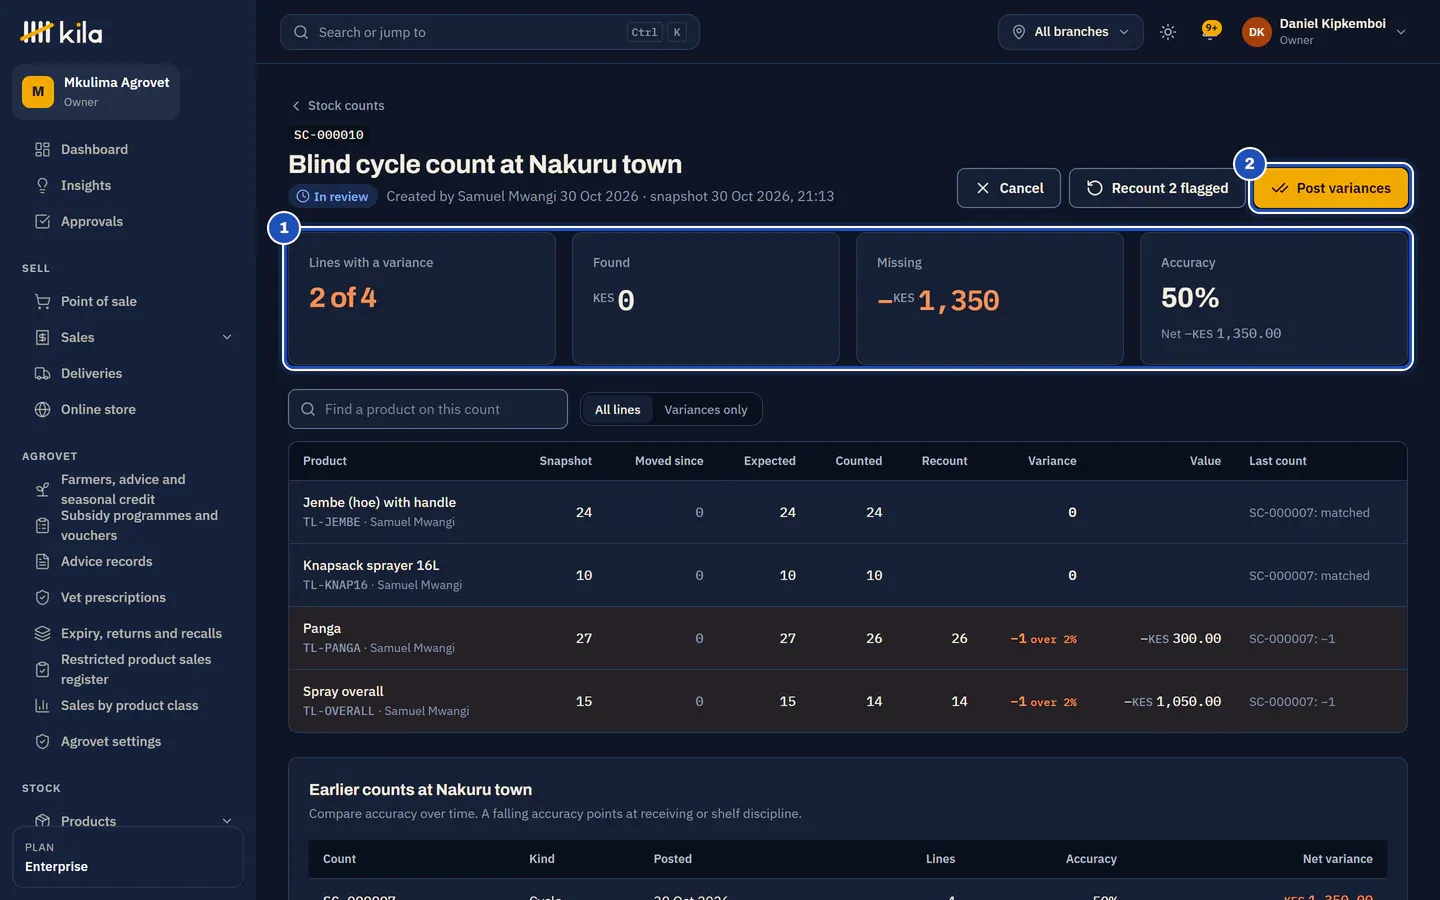This screenshot has height=900, width=1440.
Task: Click the Panga product row name
Action: coord(322,628)
